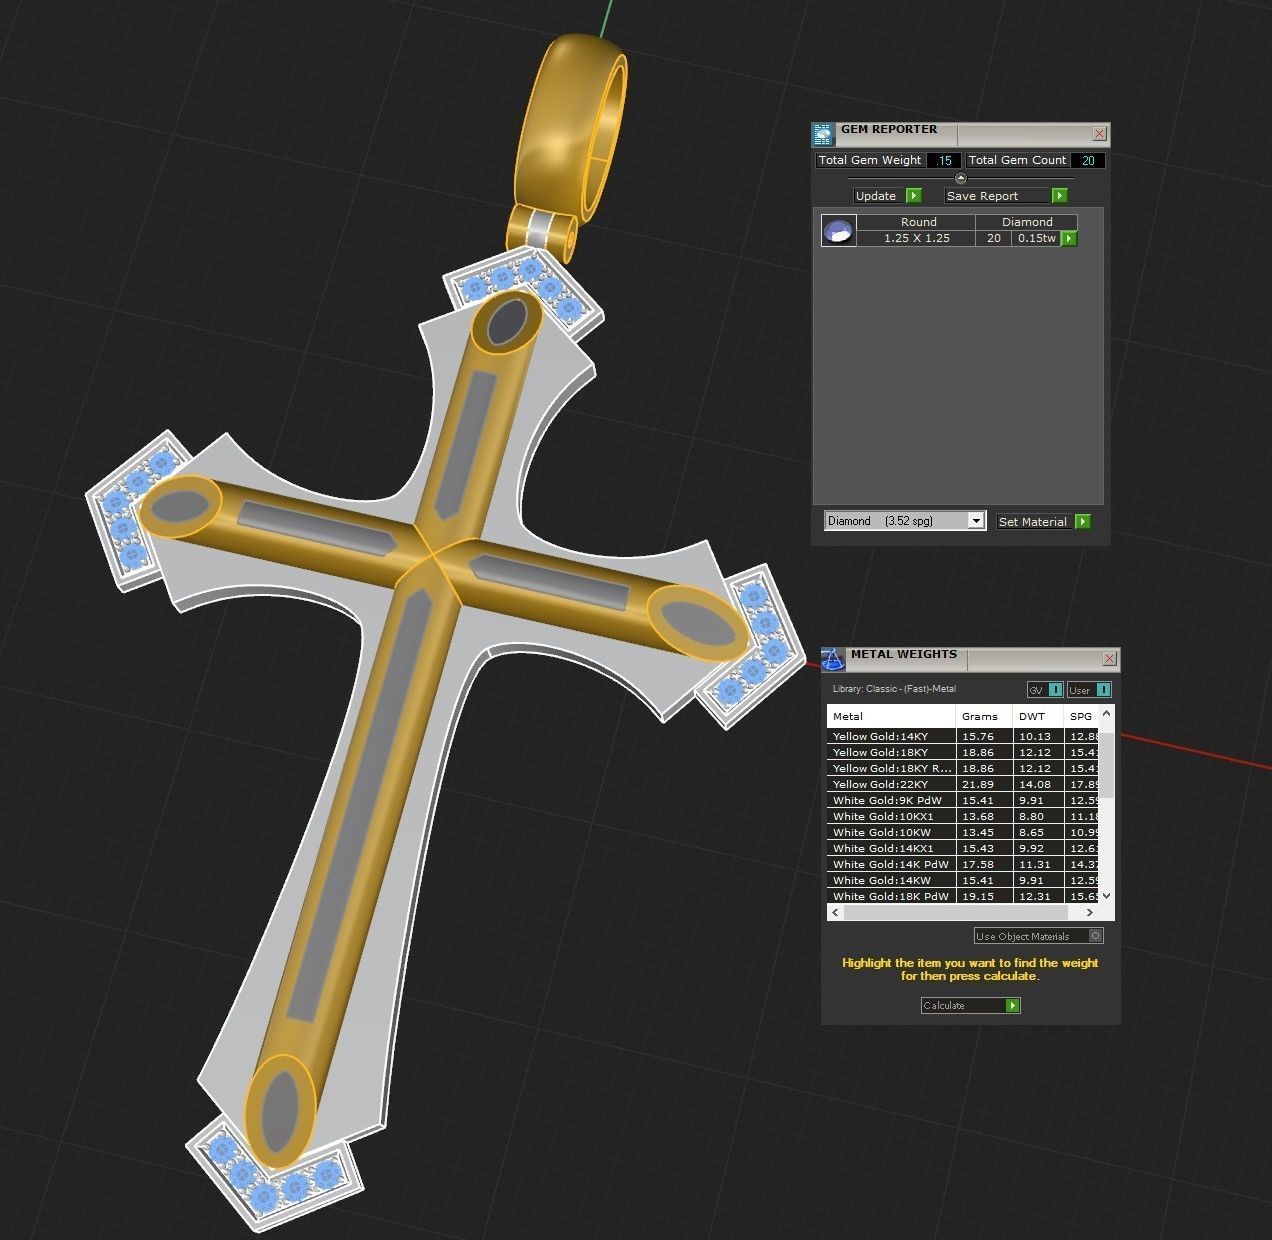Click the 1.25 X 1.25 size cell
The width and height of the screenshot is (1272, 1240).
918,238
